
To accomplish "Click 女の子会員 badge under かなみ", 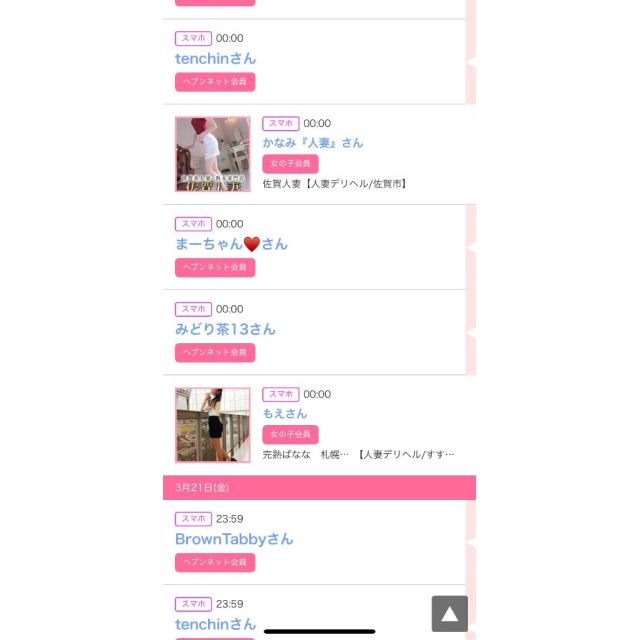I will click(x=290, y=164).
